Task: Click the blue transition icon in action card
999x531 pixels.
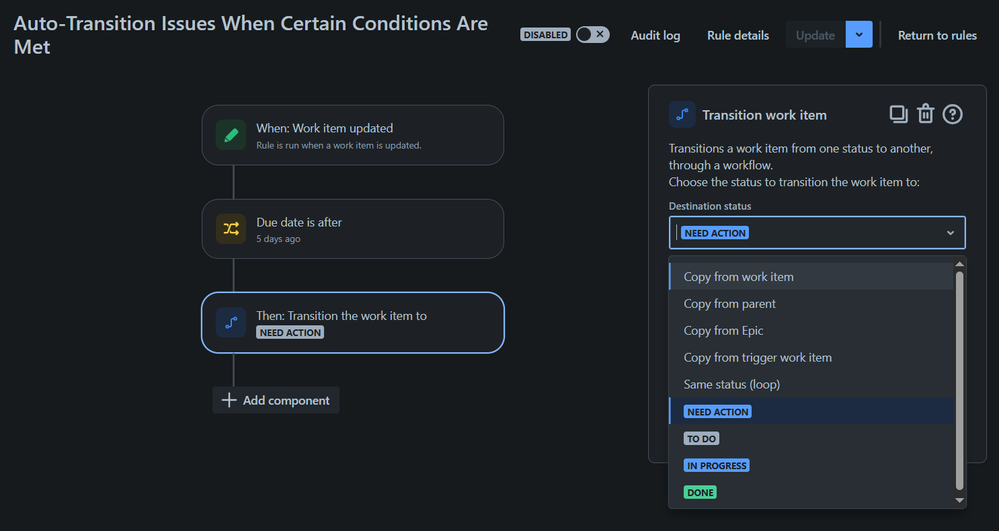Action: [231, 323]
